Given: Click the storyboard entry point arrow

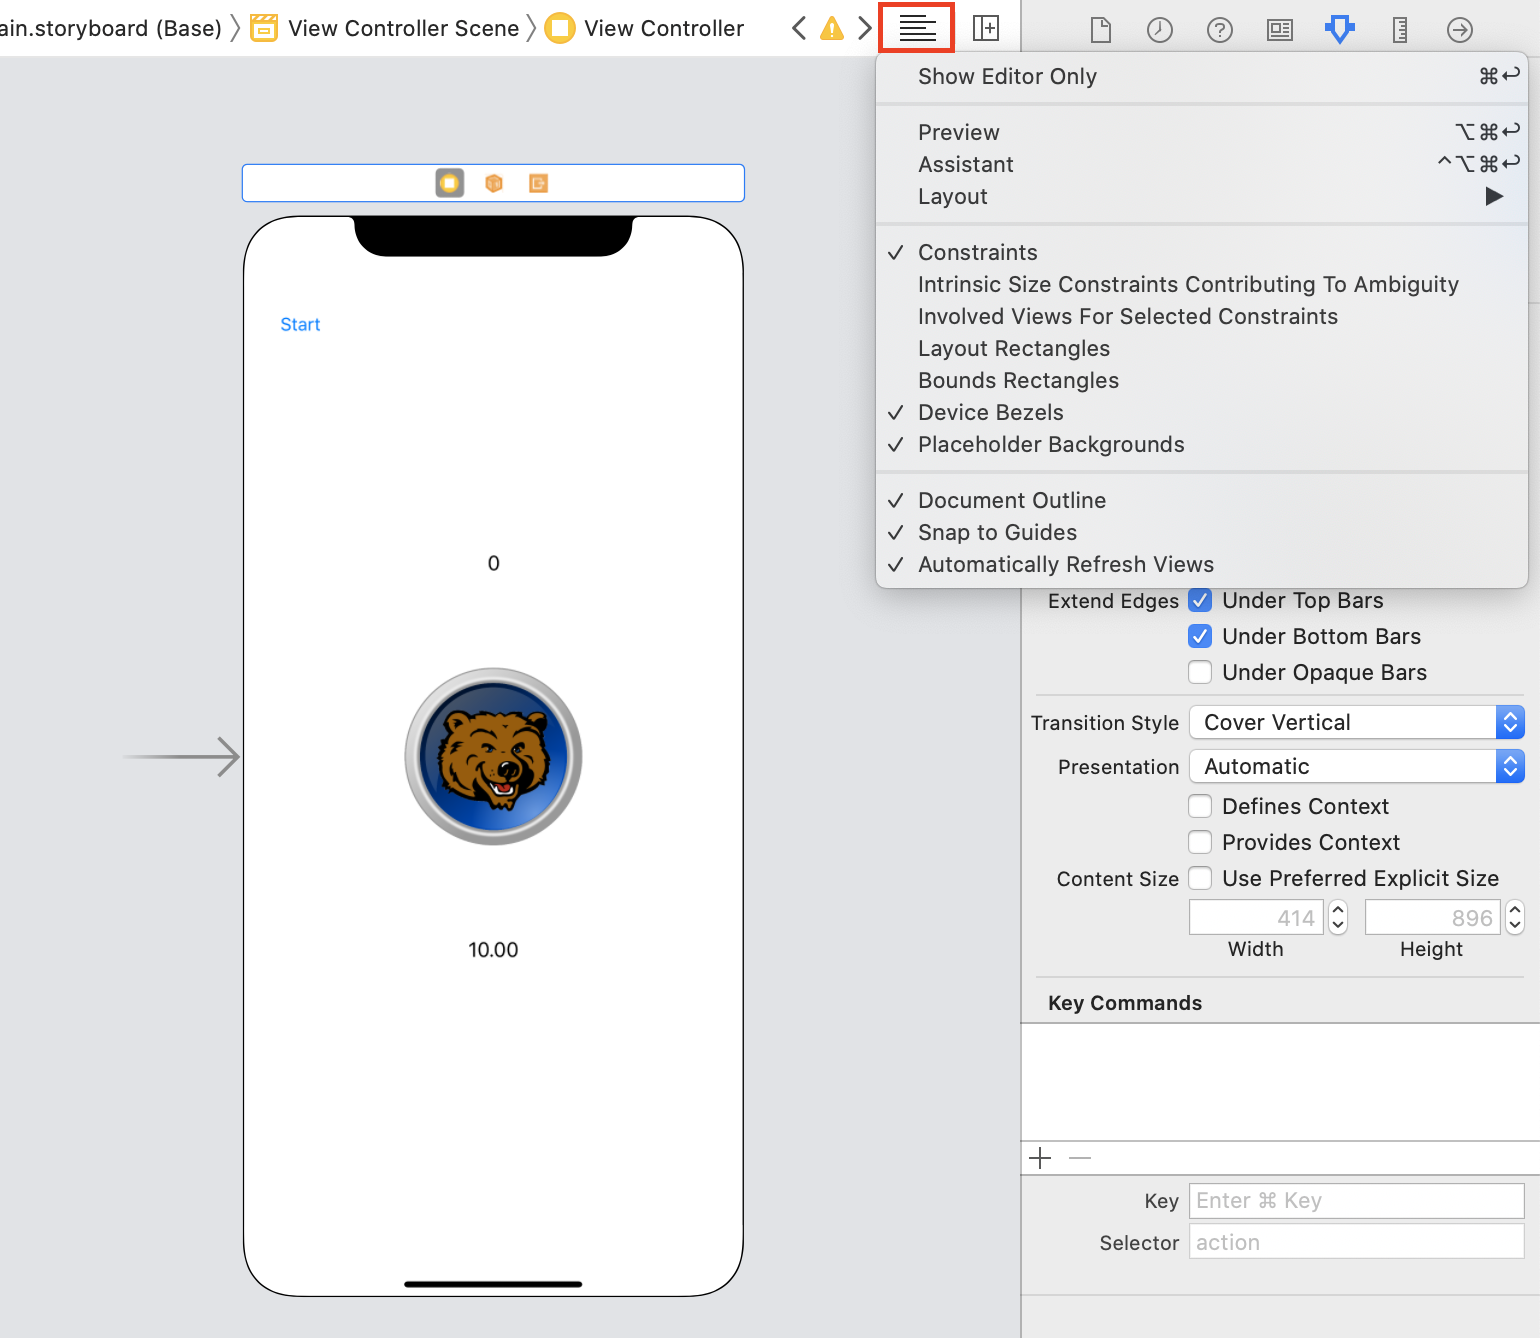Looking at the screenshot, I should coord(182,756).
